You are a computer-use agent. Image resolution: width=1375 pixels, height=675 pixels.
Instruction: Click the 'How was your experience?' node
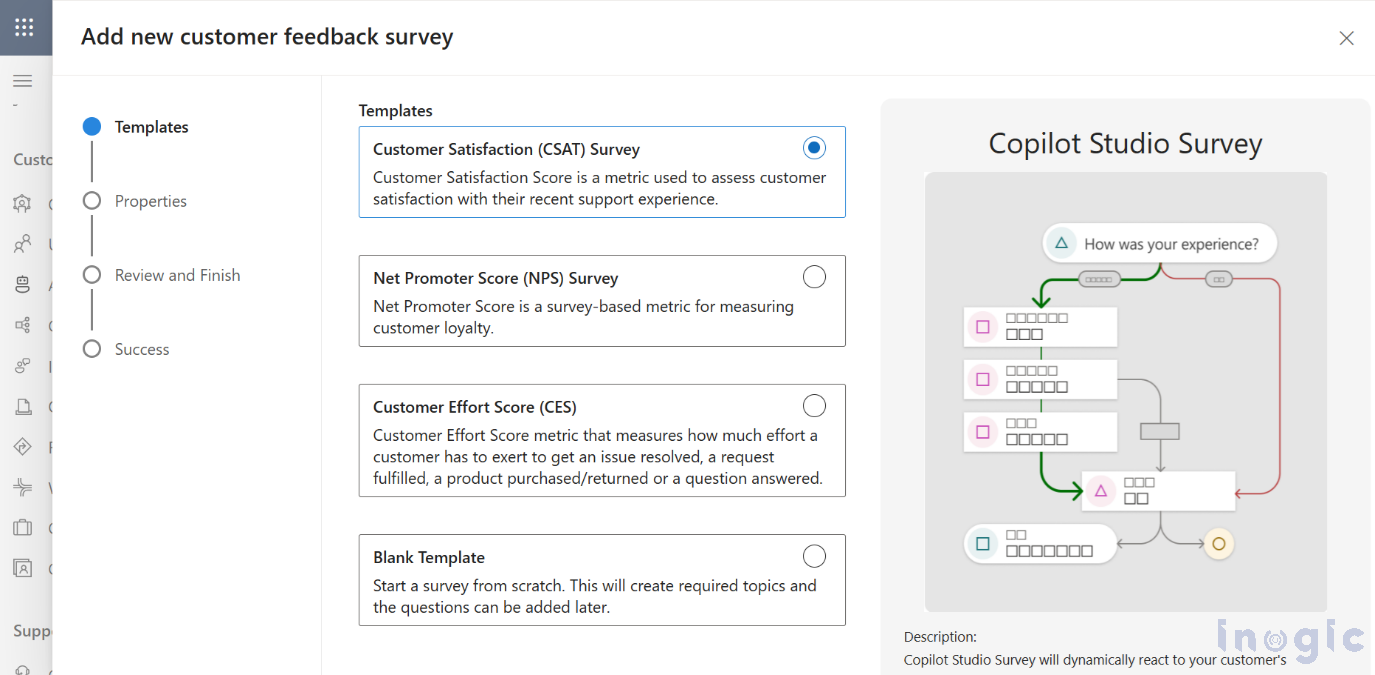click(x=1160, y=243)
